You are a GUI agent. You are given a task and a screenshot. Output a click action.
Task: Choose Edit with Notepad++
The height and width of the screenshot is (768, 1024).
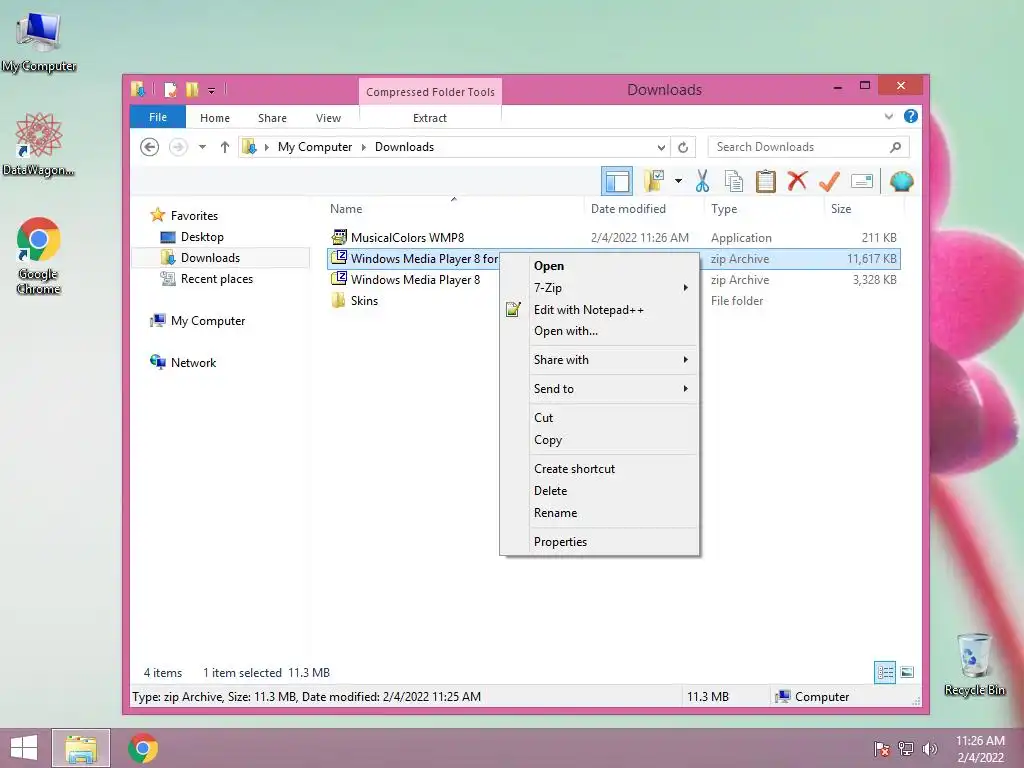tap(600, 310)
